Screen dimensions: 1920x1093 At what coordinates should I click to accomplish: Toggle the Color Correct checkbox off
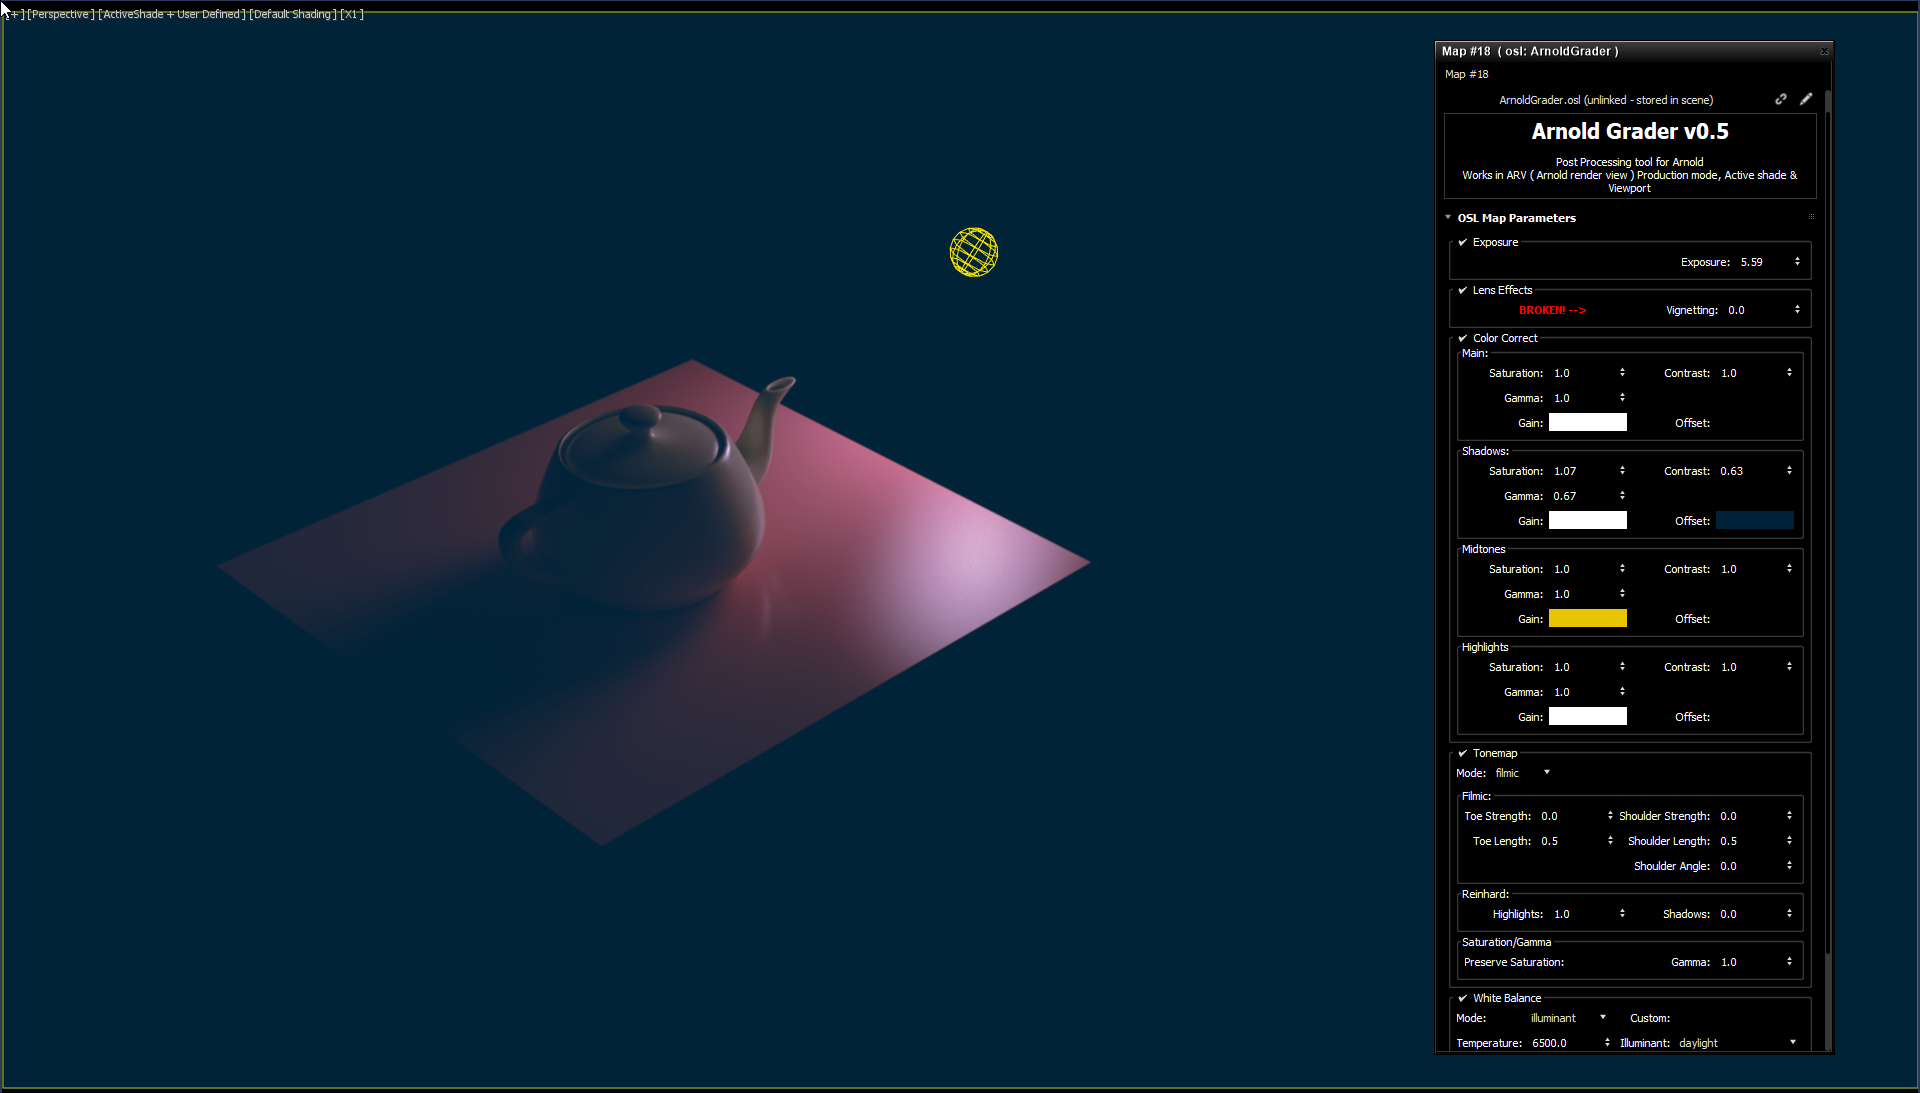(1463, 338)
